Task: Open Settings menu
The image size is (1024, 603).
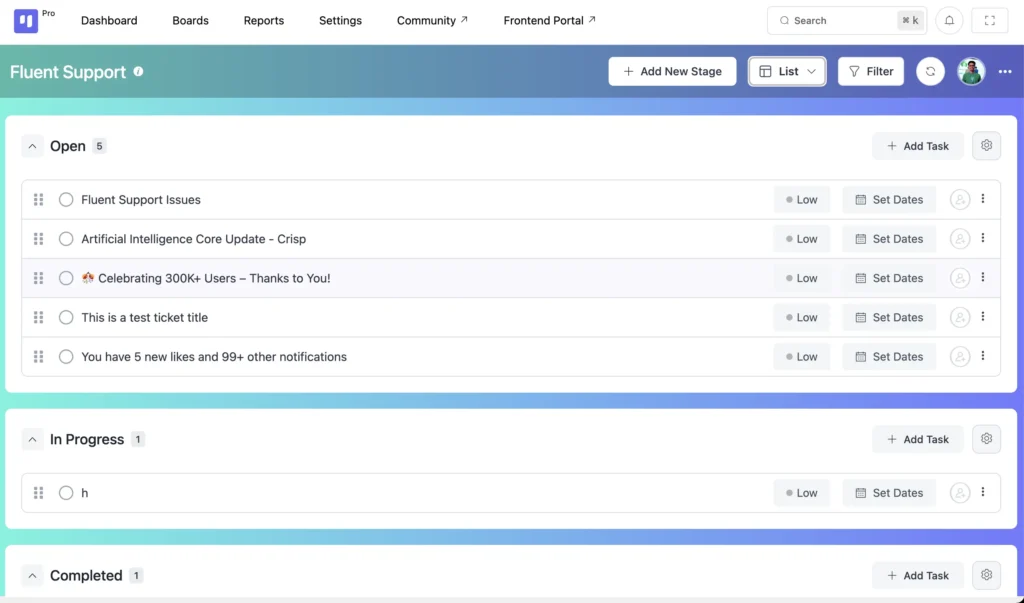Action: [340, 20]
